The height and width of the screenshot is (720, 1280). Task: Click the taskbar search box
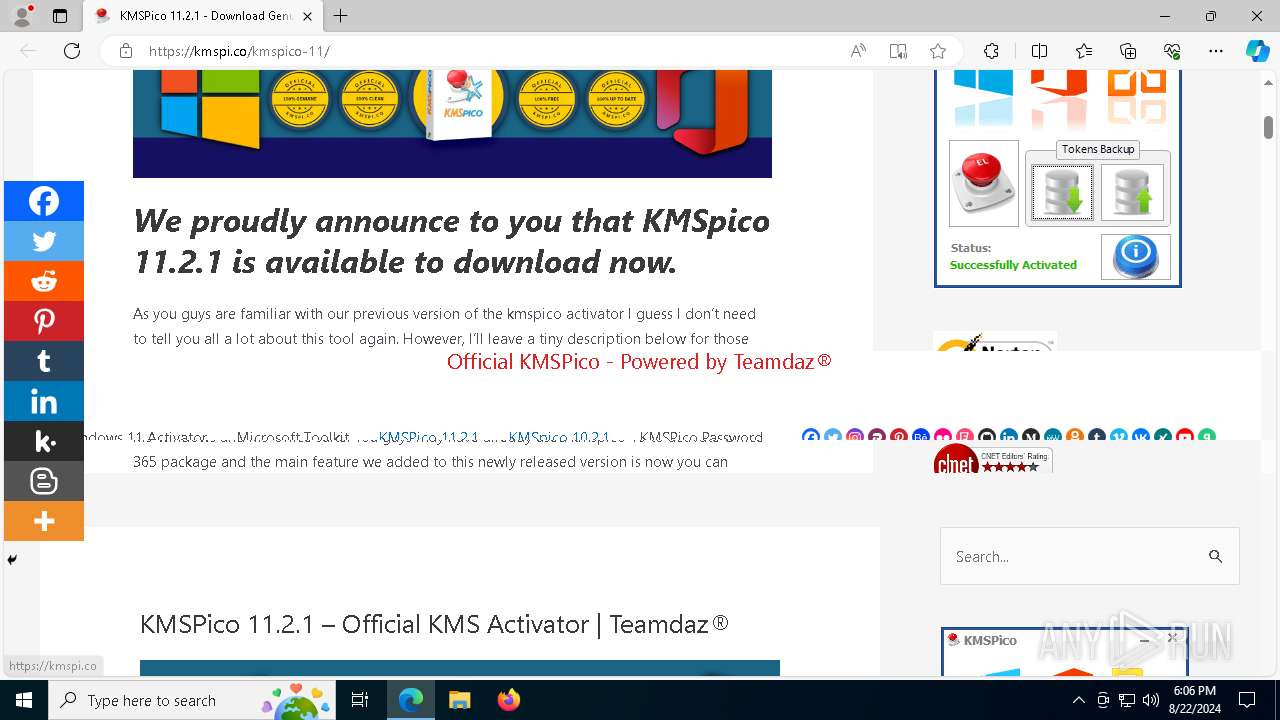(x=191, y=700)
